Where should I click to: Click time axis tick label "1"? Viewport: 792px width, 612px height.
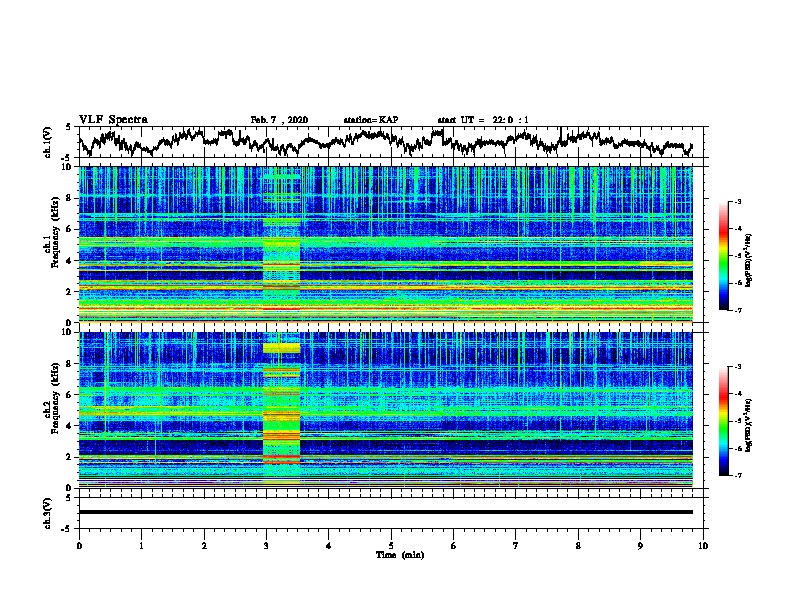pyautogui.click(x=141, y=546)
